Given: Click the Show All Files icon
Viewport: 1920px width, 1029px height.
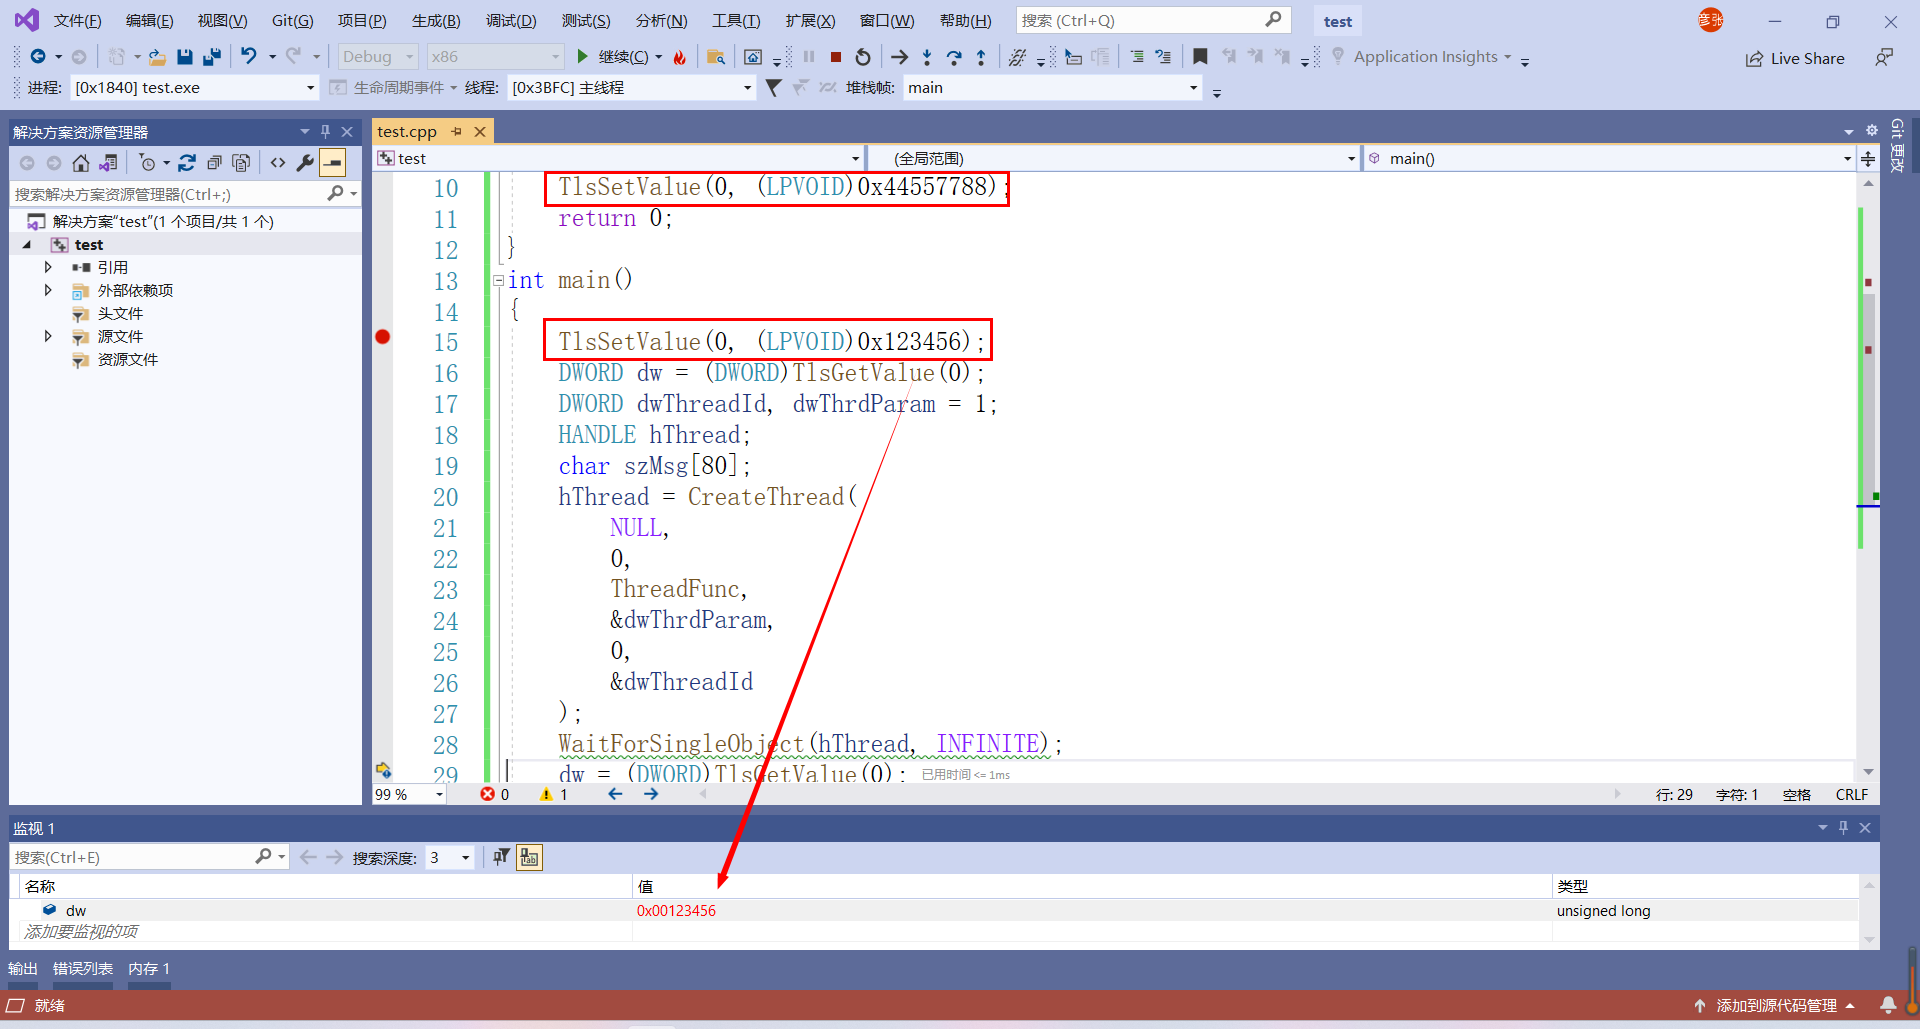Looking at the screenshot, I should pyautogui.click(x=241, y=163).
